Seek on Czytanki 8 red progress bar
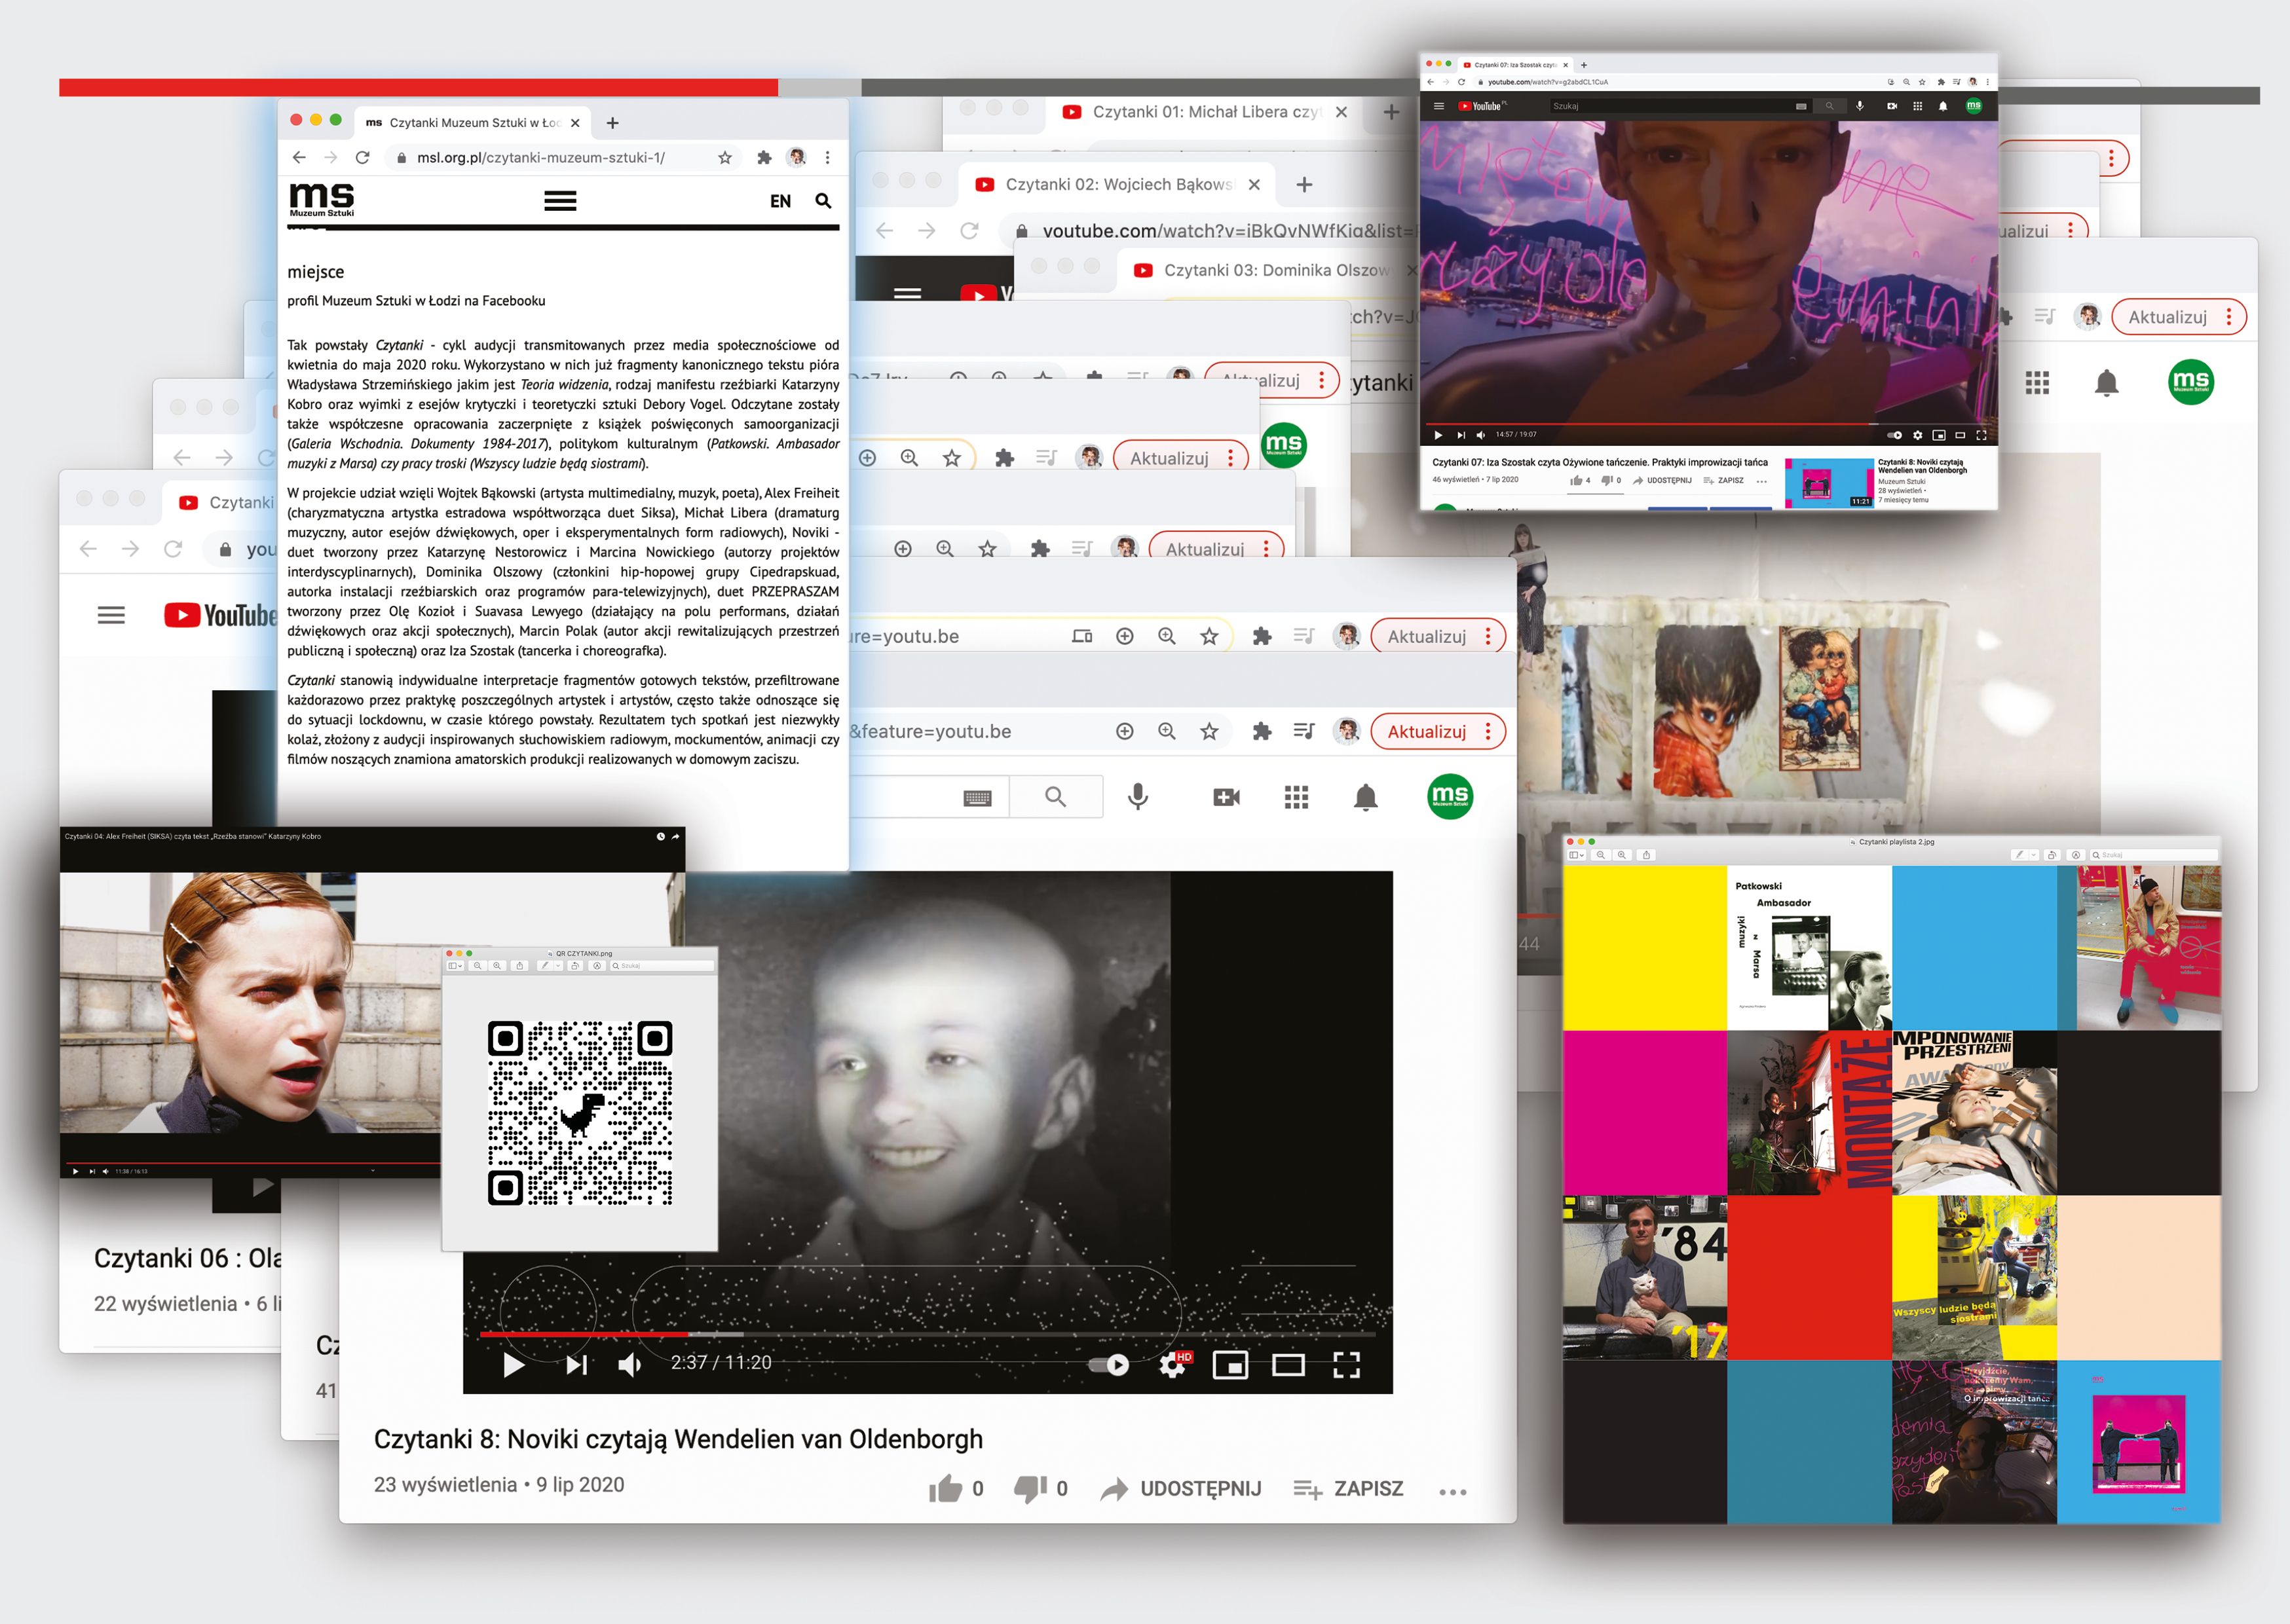2290x1624 pixels. (928, 1334)
